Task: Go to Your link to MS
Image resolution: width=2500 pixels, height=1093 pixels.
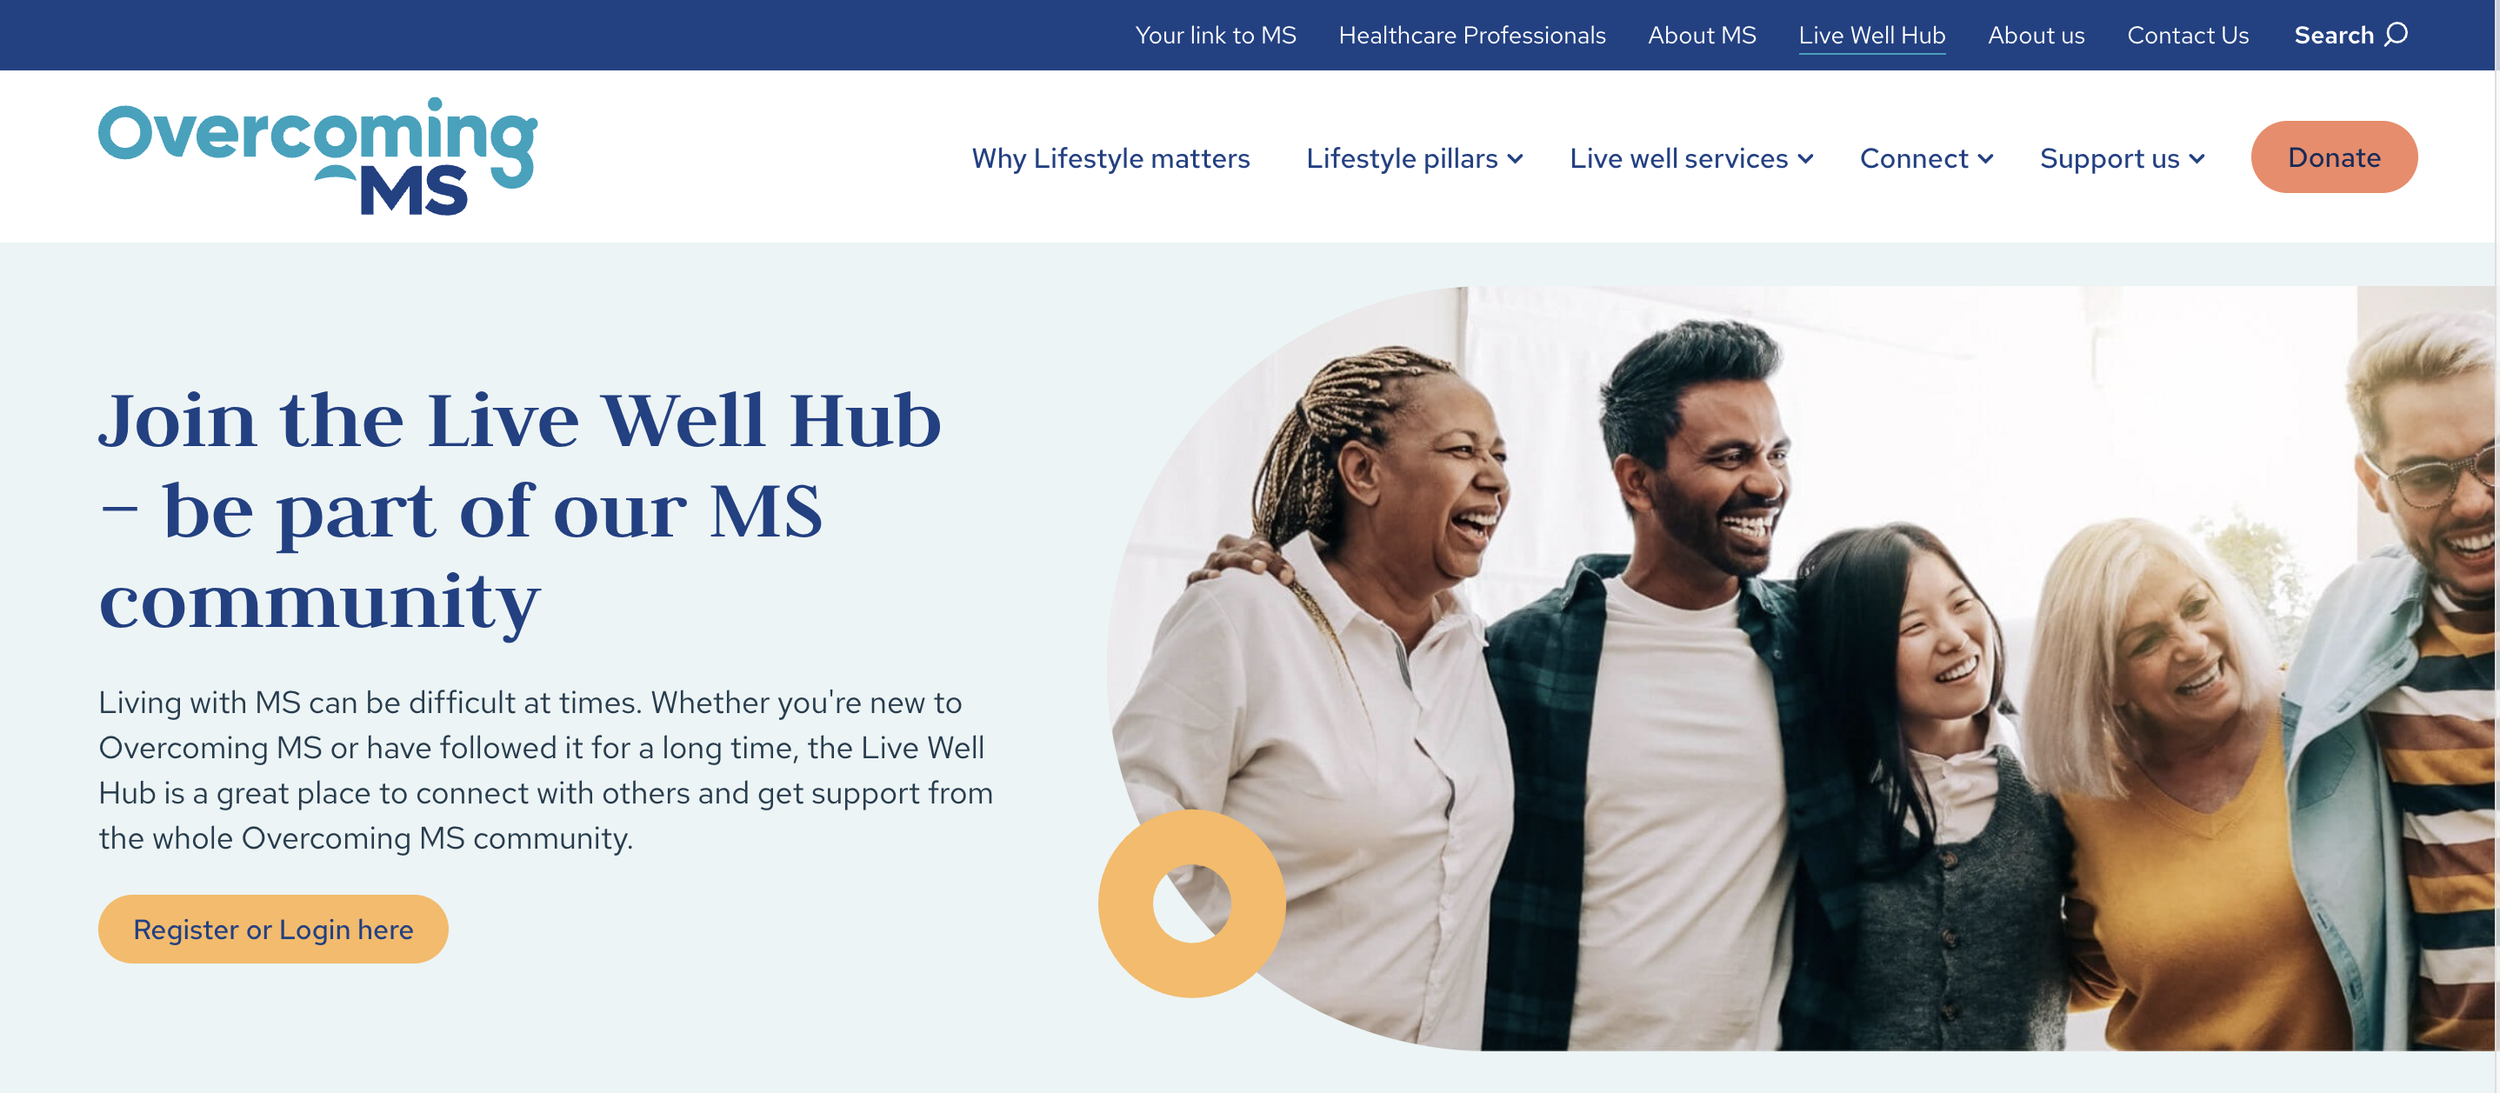Action: [x=1216, y=35]
